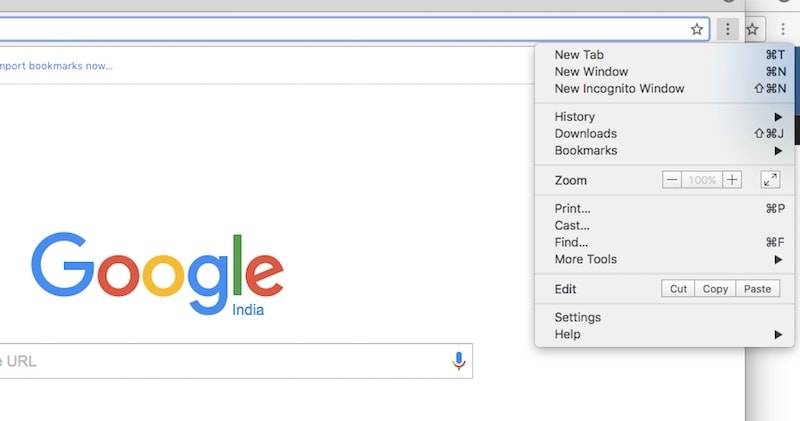Image resolution: width=800 pixels, height=421 pixels.
Task: Click the import bookmarks now link
Action: click(x=57, y=66)
